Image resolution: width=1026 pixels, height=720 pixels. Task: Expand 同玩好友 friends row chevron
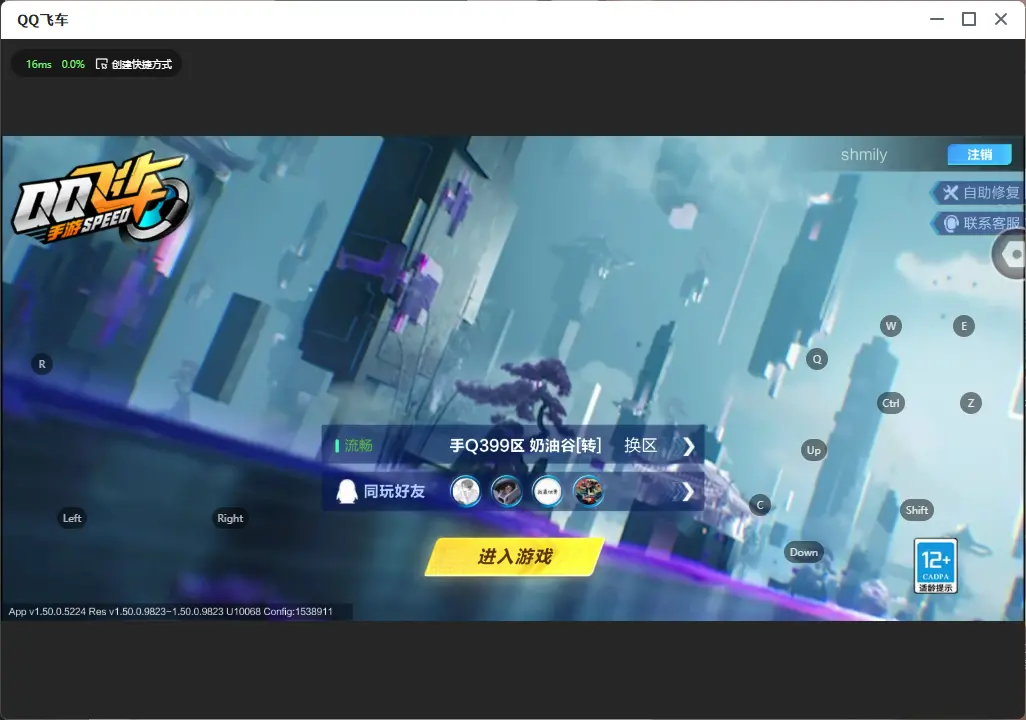[687, 492]
